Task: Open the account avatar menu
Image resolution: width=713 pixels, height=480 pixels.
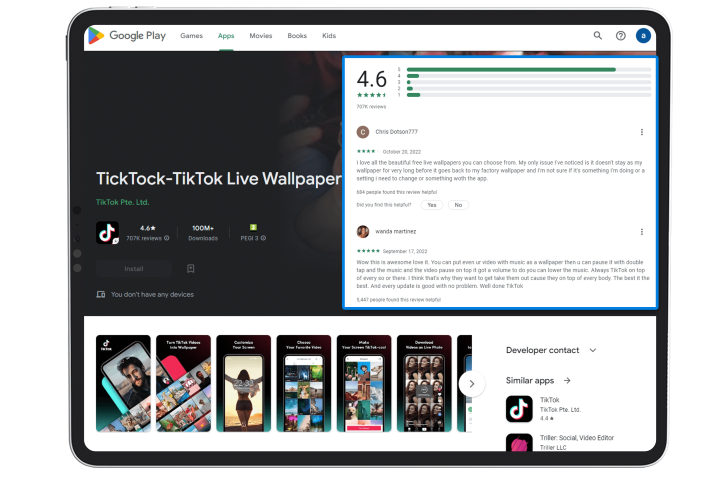Action: [643, 35]
